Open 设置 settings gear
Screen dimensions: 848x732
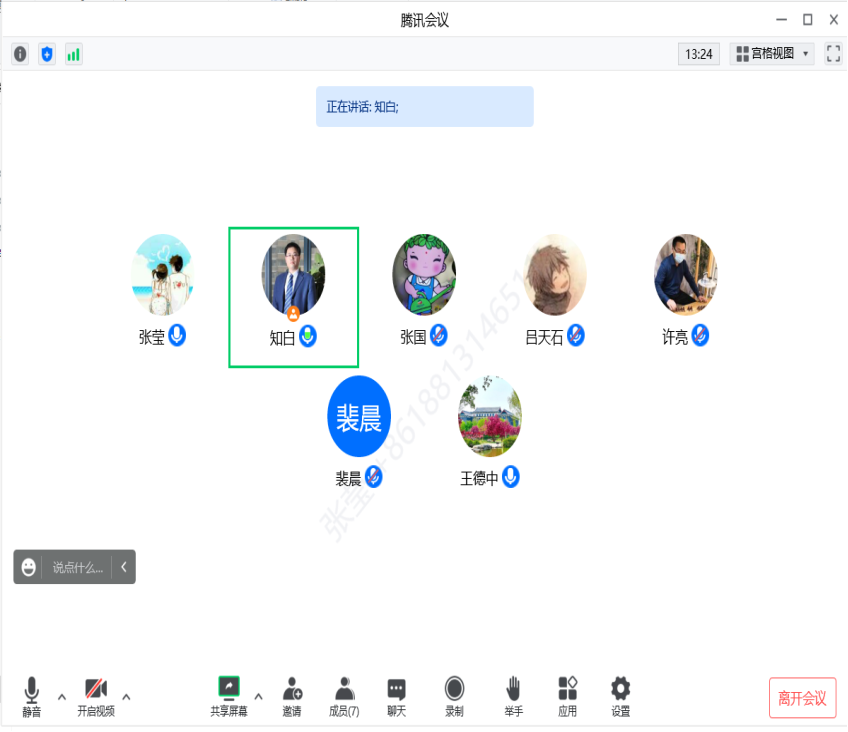(x=621, y=695)
